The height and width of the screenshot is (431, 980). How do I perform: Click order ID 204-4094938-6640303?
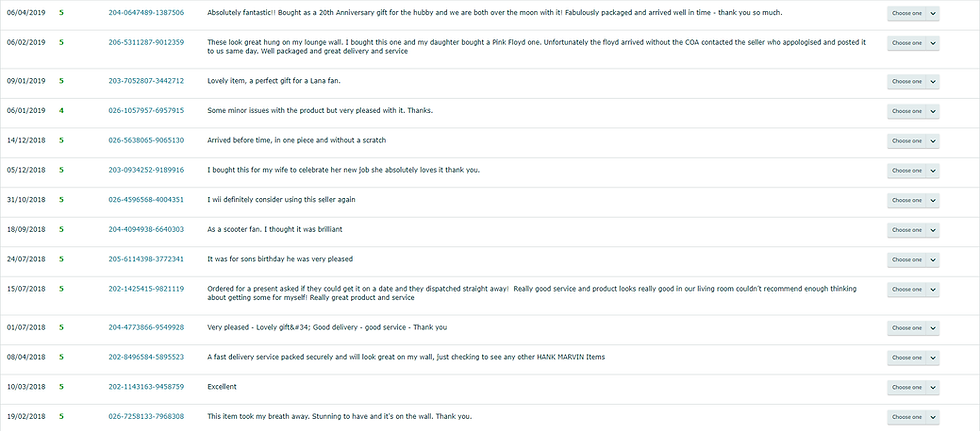tap(146, 229)
